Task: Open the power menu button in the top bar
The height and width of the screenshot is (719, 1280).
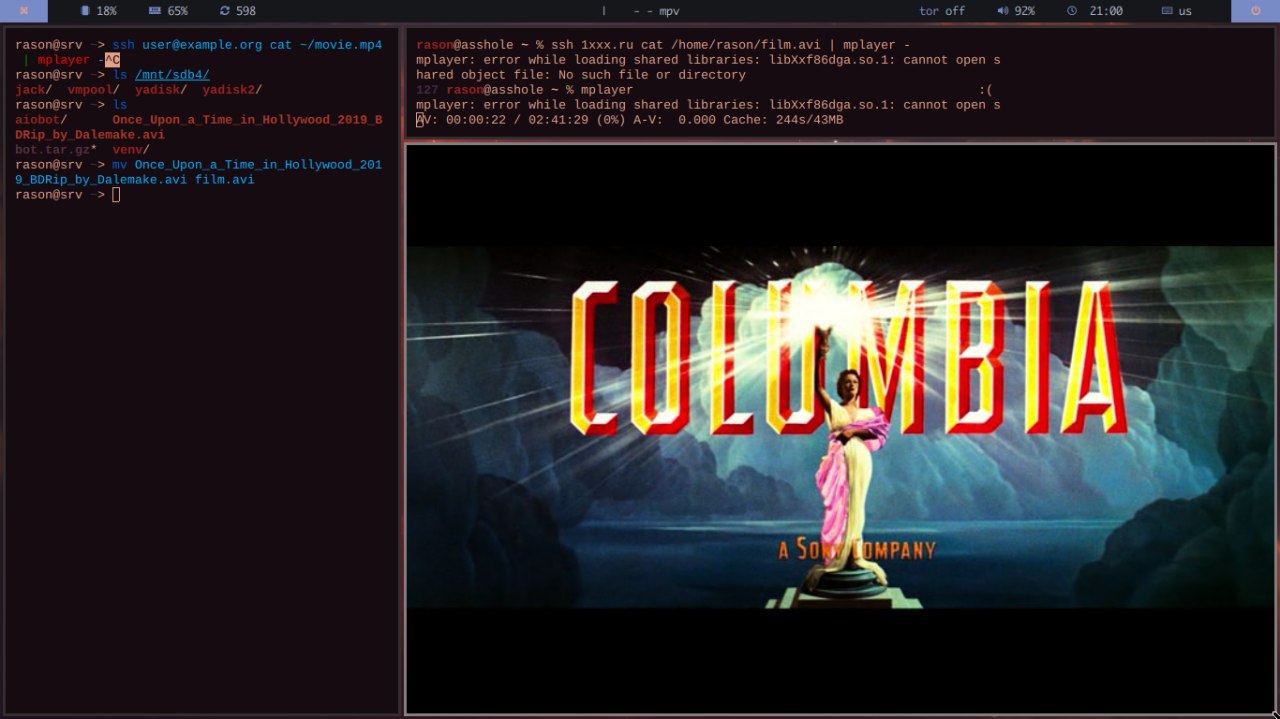Action: (1255, 11)
